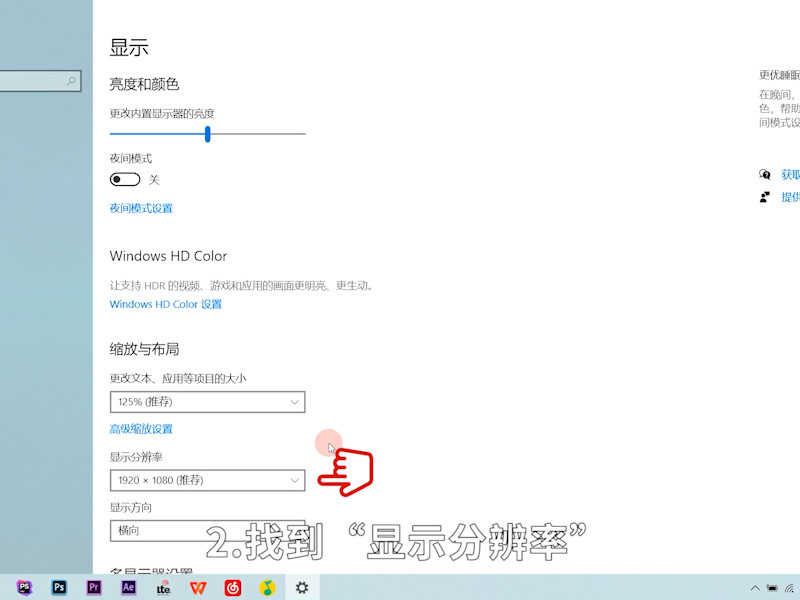800x600 pixels.
Task: Expand the 1920 × 1080 resolution dropdown
Action: [x=207, y=480]
